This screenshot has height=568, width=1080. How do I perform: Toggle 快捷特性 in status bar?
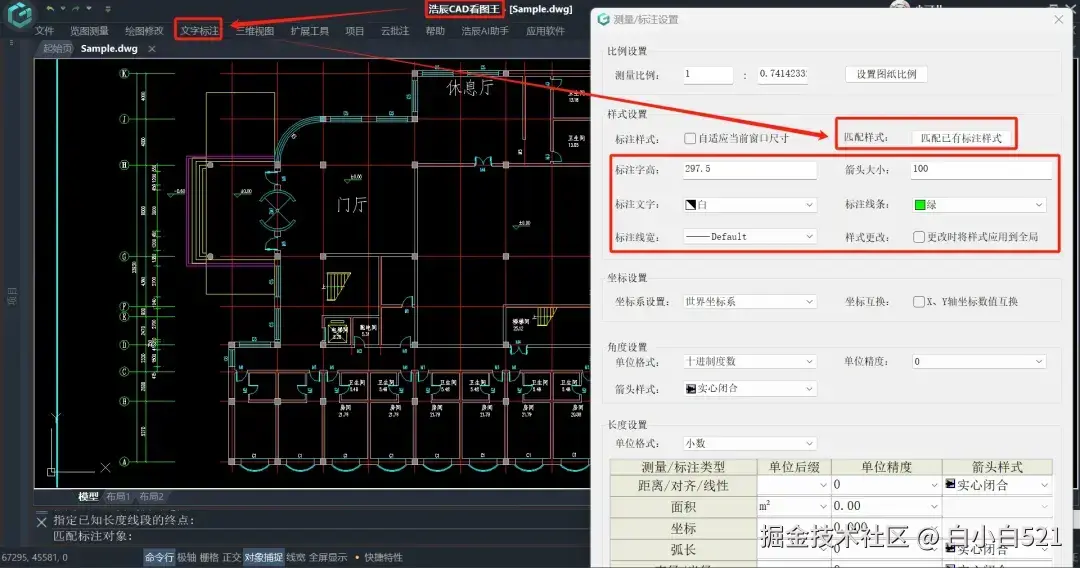coord(384,557)
